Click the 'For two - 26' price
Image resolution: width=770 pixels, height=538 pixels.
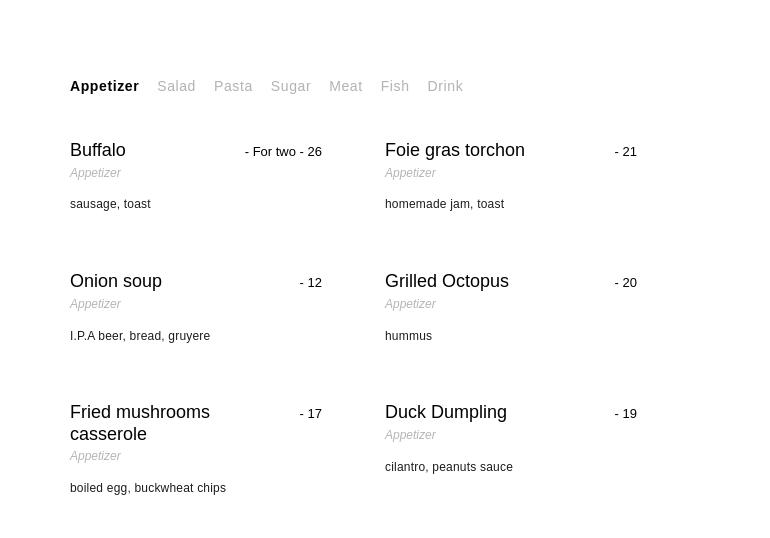click(x=283, y=152)
